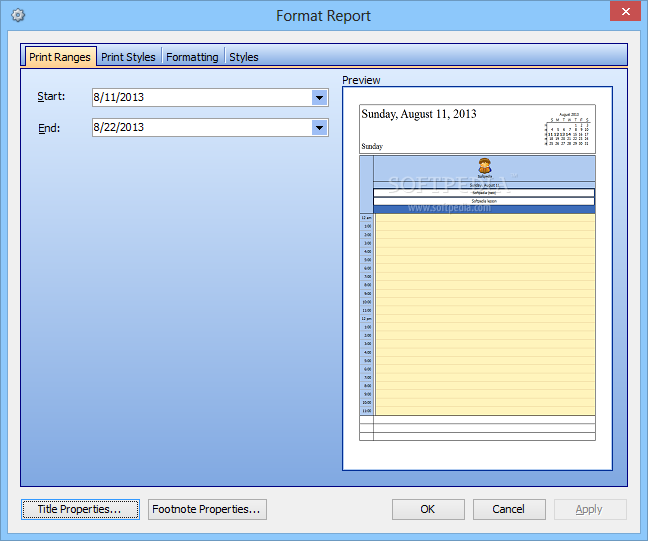Cancel the Format Report dialog
This screenshot has height=541, width=648.
509,509
